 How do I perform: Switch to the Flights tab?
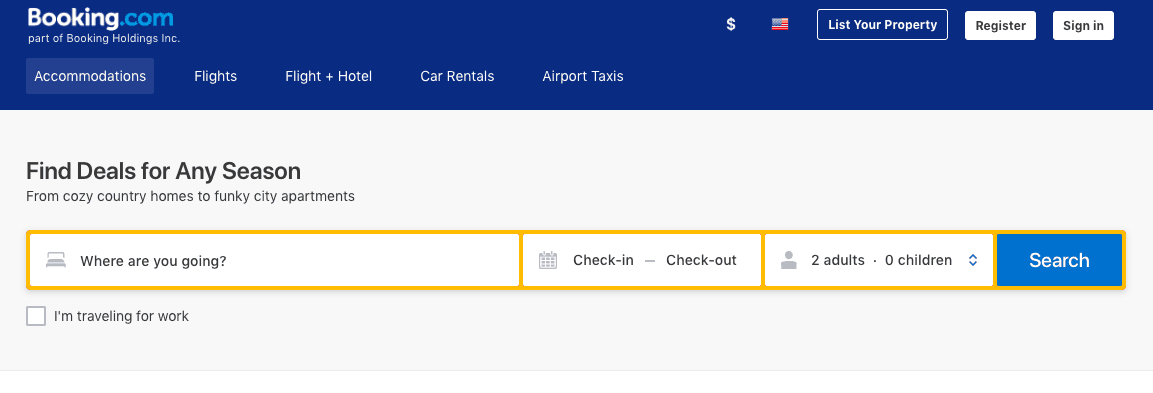tap(215, 76)
